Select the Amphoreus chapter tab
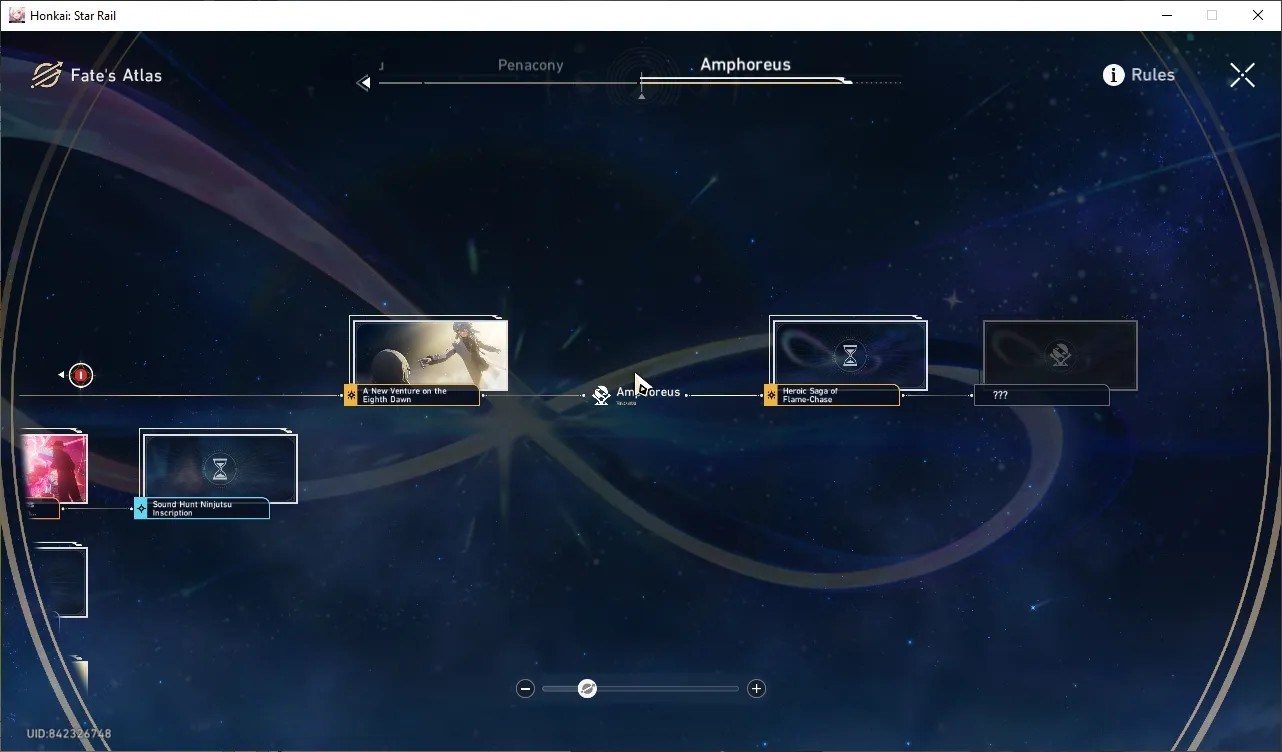This screenshot has width=1282, height=752. 745,65
